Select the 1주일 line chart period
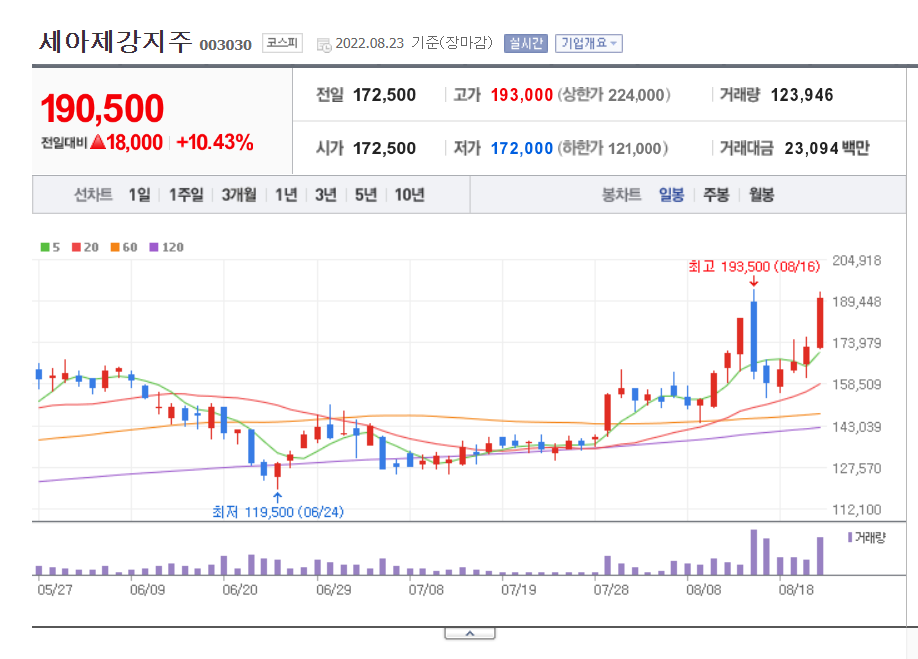Screen dimensions: 918x659 pos(186,194)
